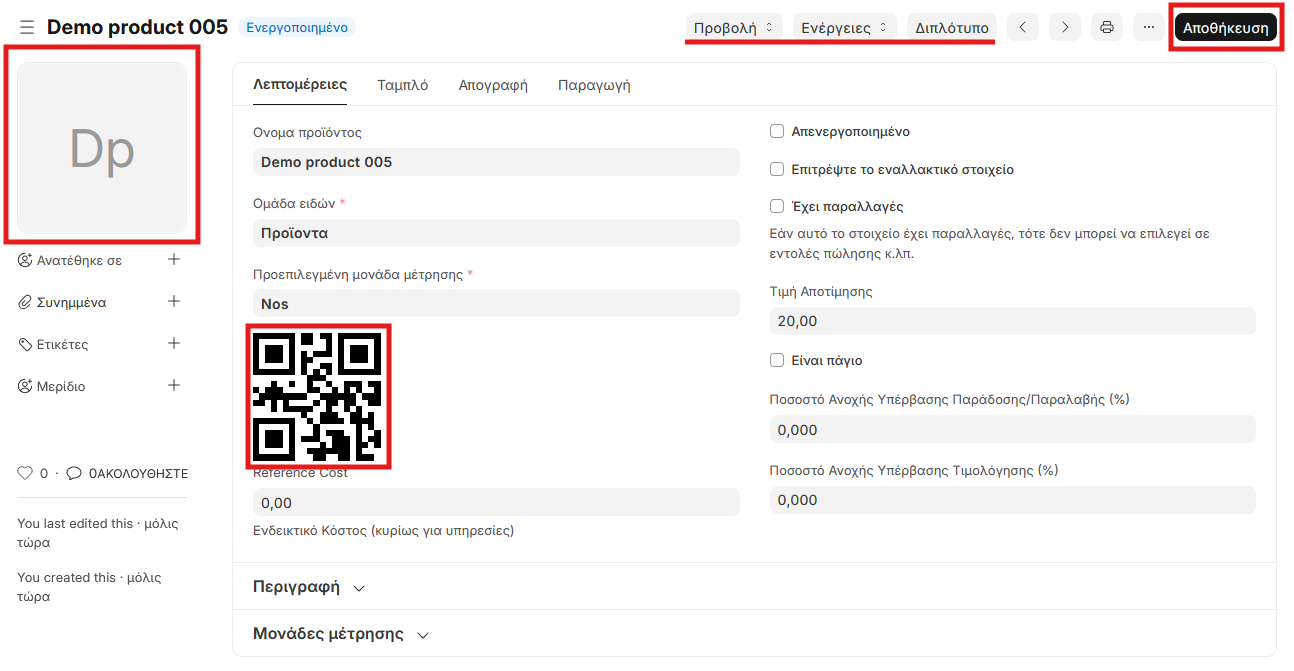1294x671 pixels.
Task: Go to previous record arrow
Action: (1022, 28)
